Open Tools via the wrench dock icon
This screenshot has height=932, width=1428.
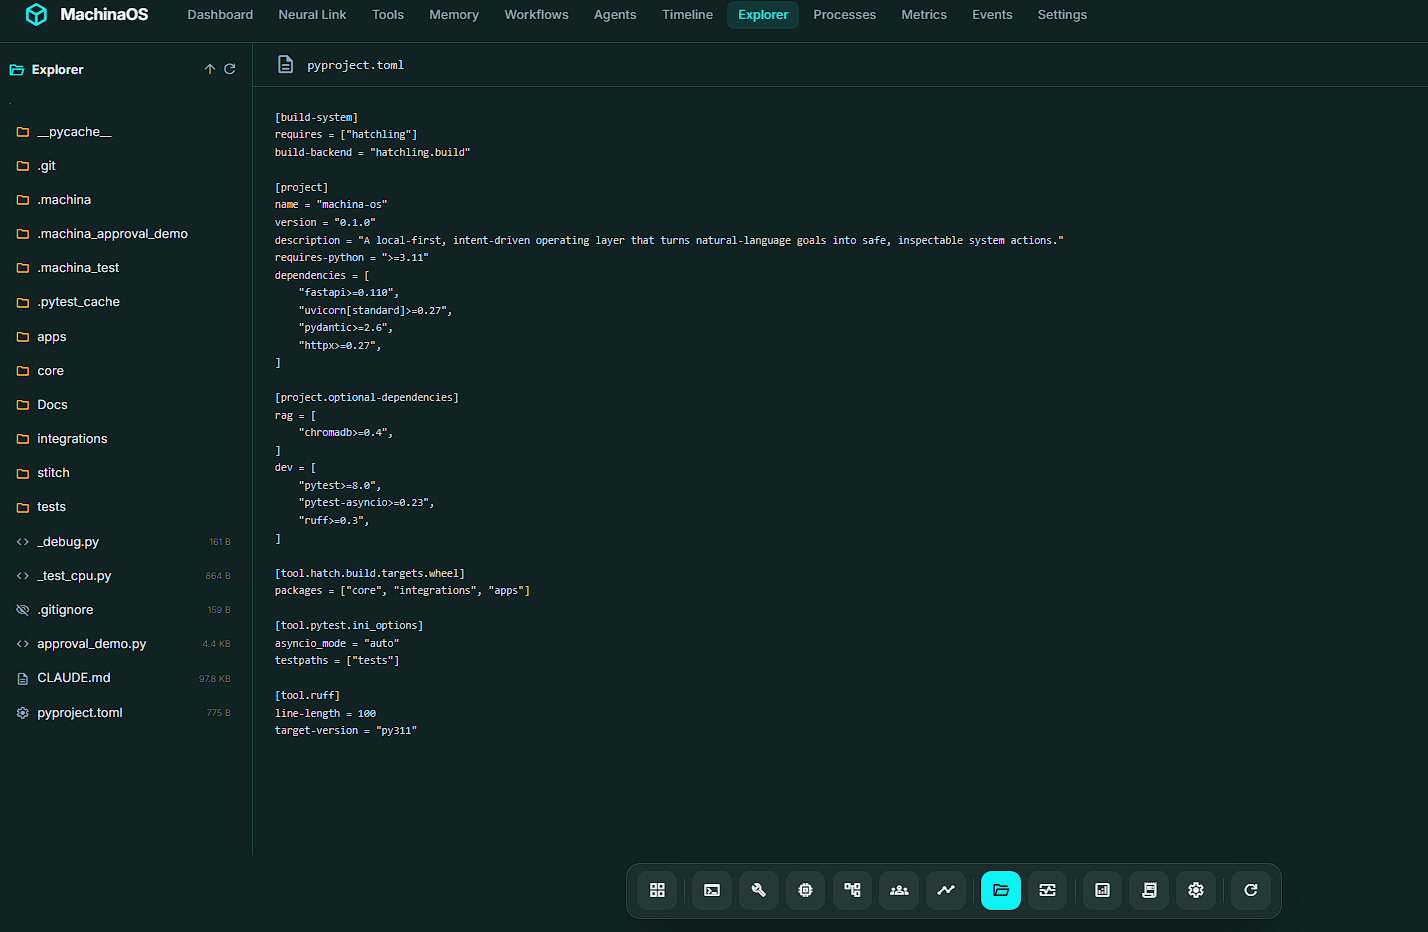tap(759, 890)
